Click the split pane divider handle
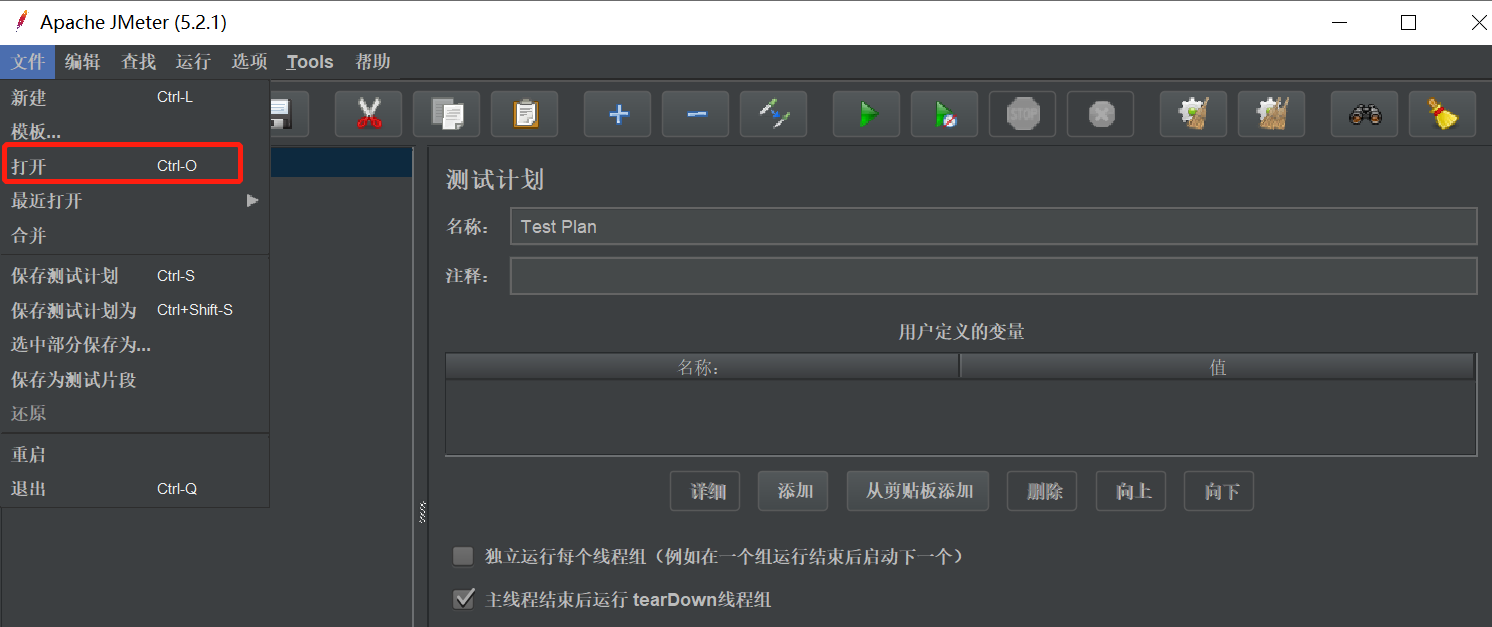Image resolution: width=1492 pixels, height=627 pixels. (421, 513)
